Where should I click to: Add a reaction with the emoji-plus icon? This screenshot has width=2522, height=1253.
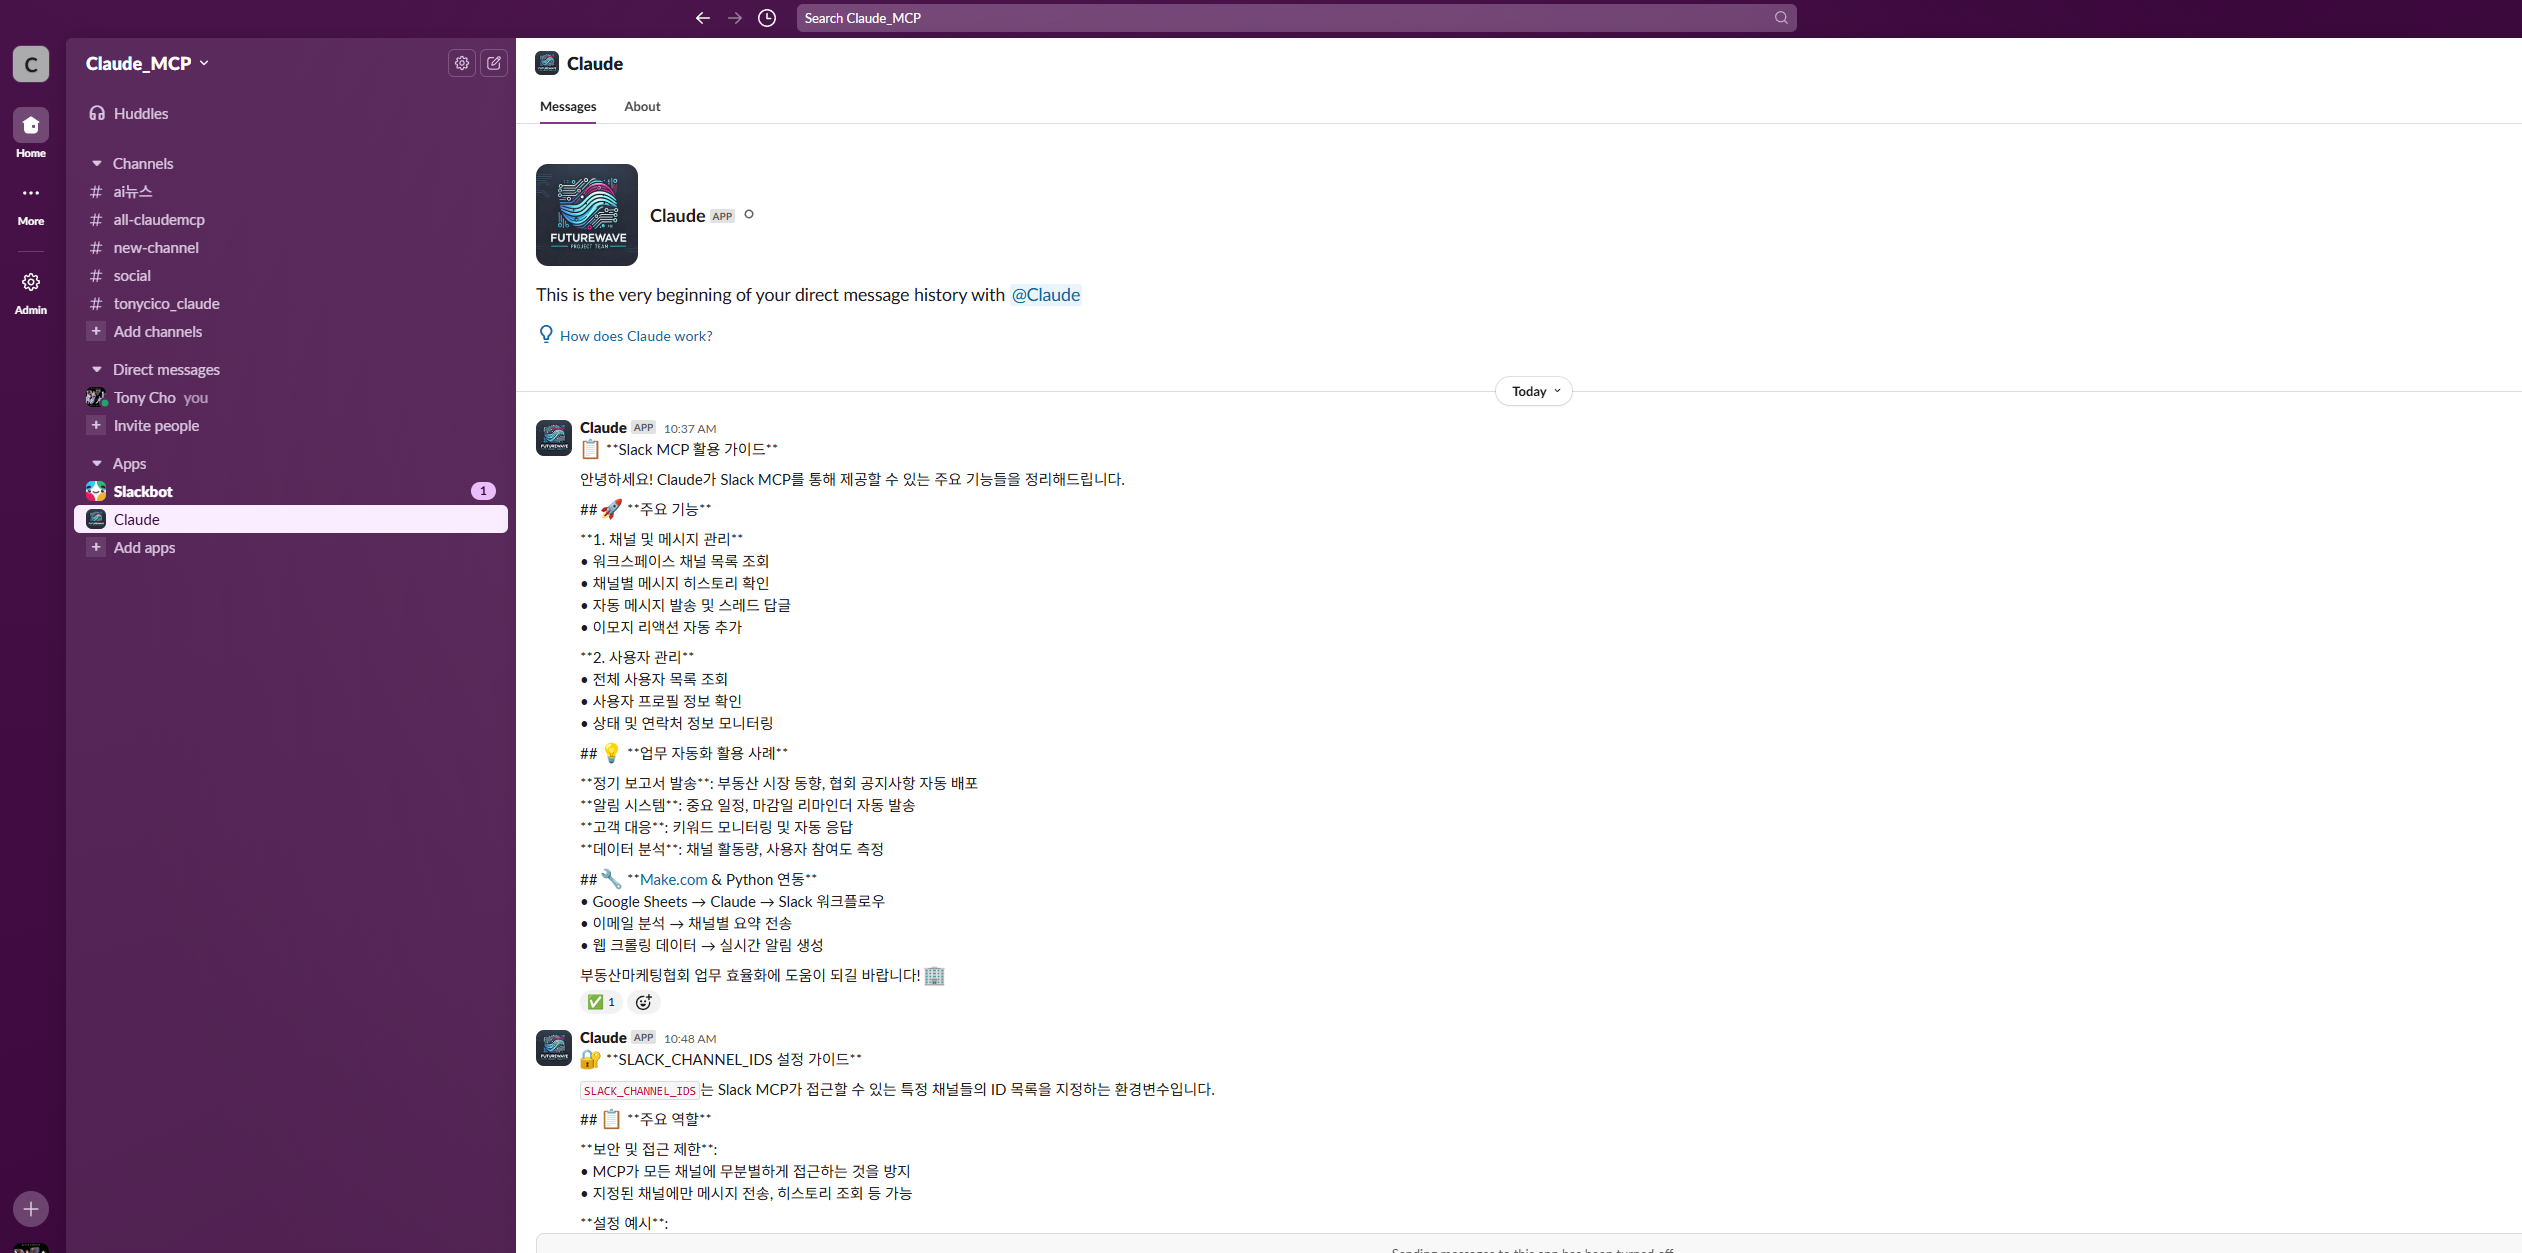(x=644, y=1002)
